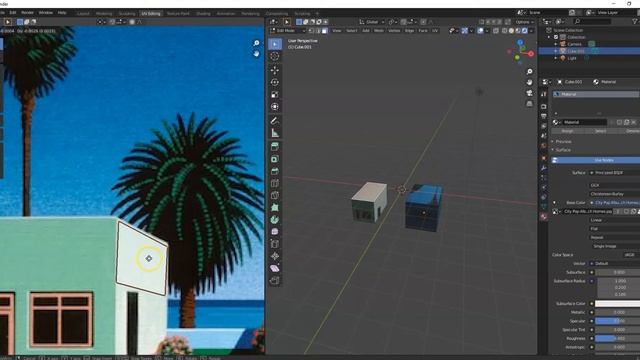
Task: Click the zoom magnifier in 3D viewport
Action: [x=529, y=72]
